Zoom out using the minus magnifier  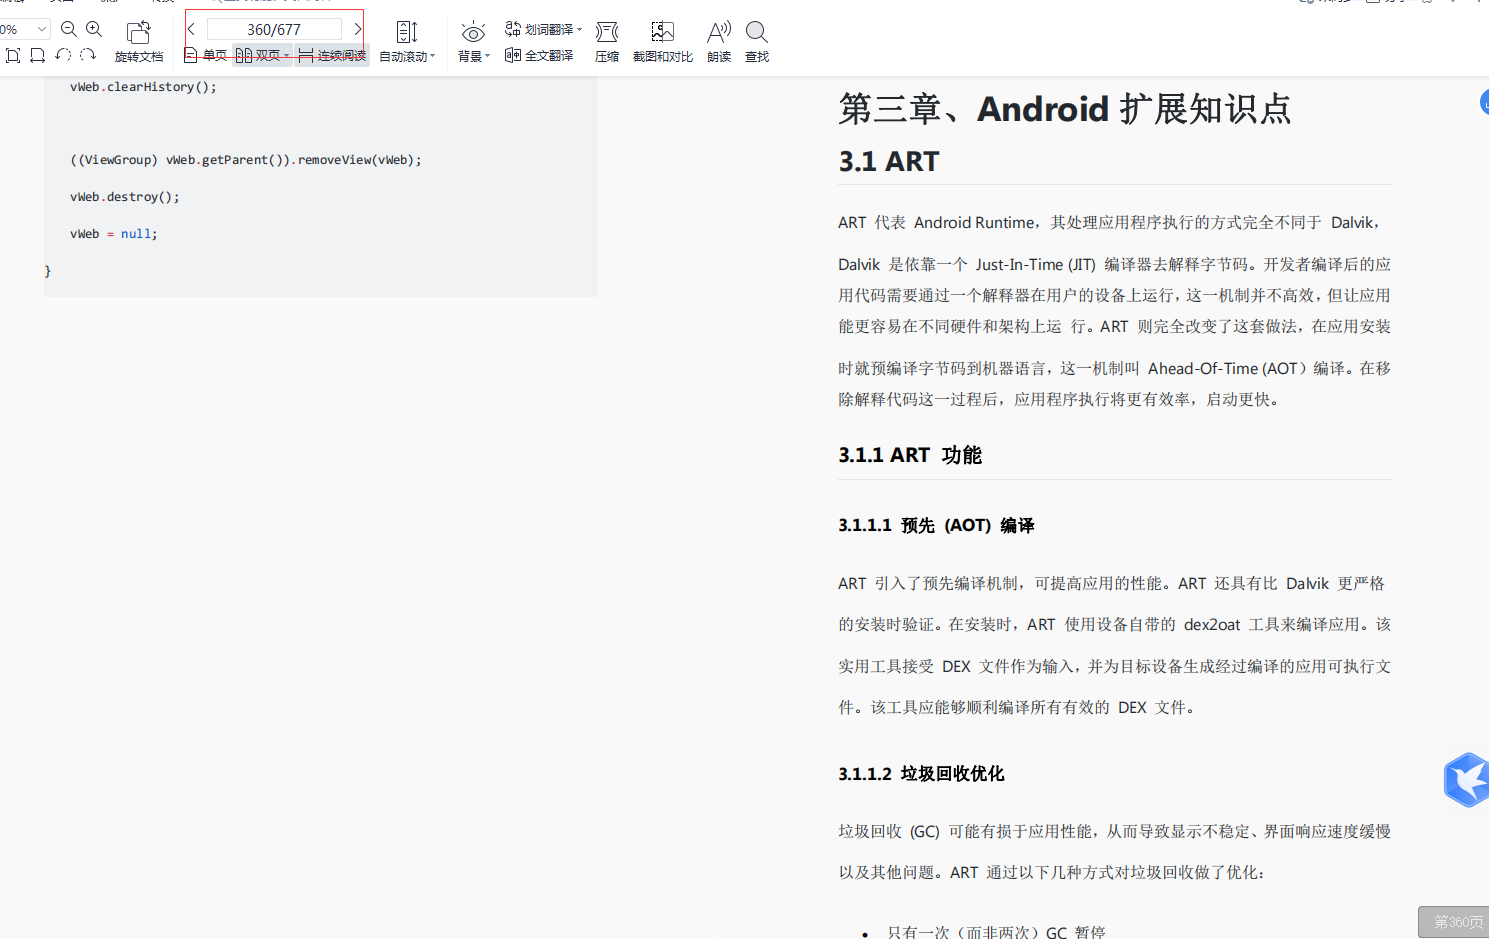coord(69,29)
